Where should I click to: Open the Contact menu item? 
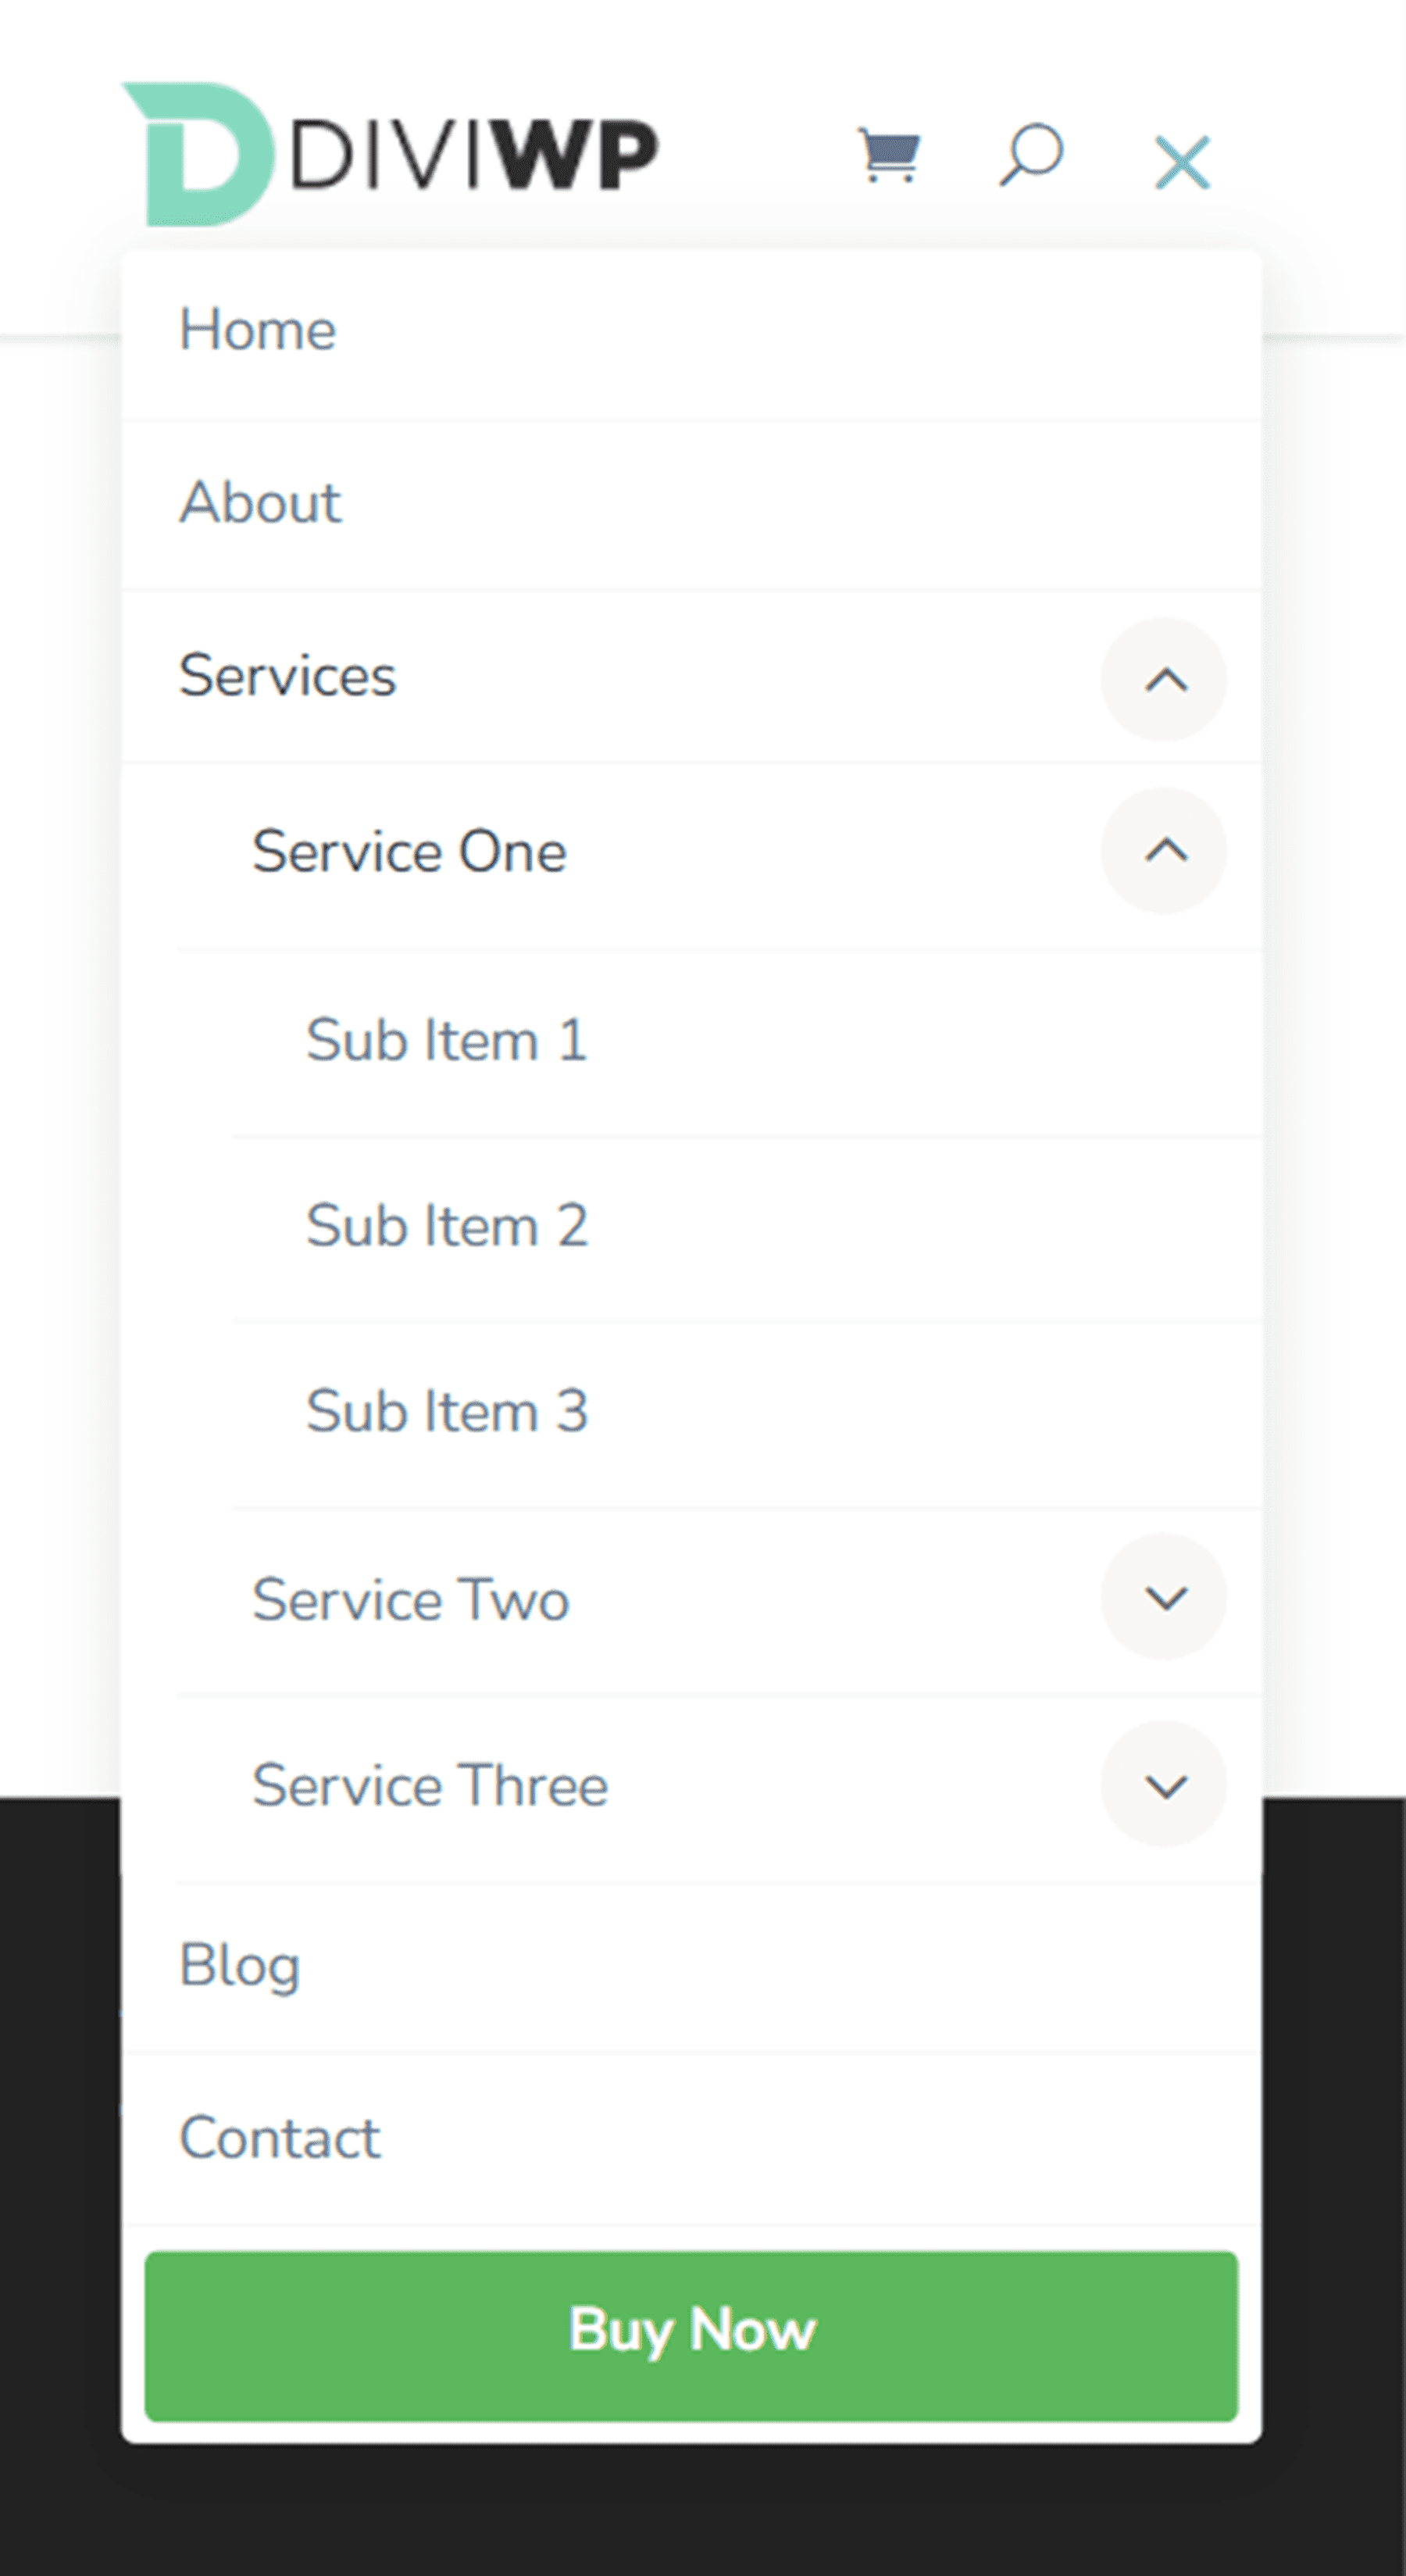[280, 2138]
